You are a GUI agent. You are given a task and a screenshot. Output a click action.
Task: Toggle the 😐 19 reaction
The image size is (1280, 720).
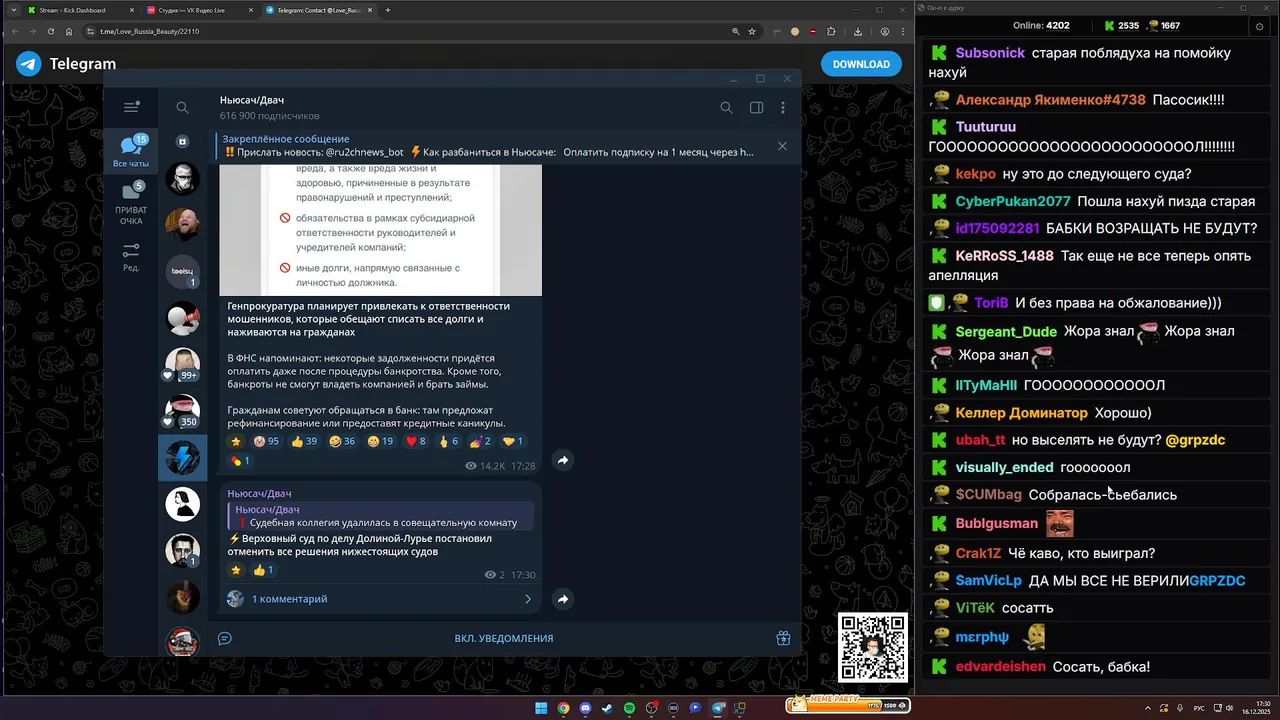point(380,441)
